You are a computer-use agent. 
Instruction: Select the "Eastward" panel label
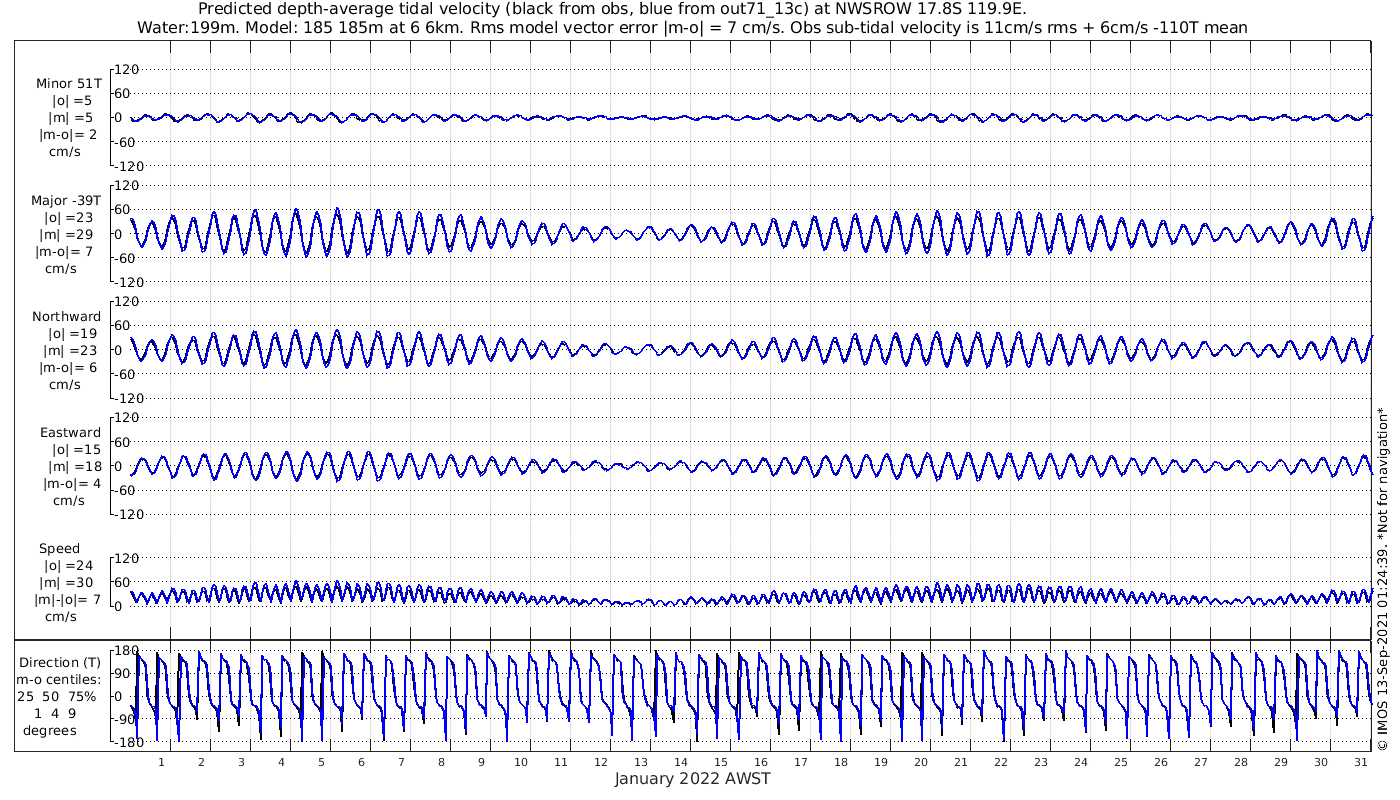pyautogui.click(x=70, y=433)
